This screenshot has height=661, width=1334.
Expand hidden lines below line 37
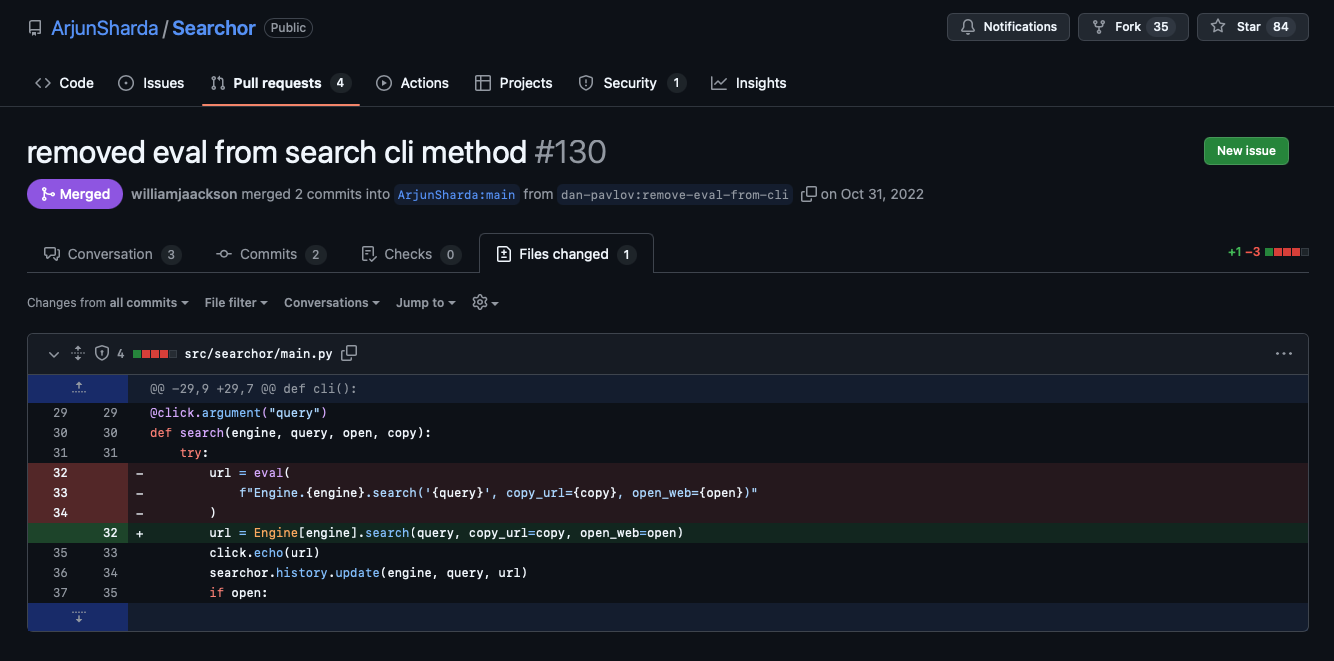point(78,617)
